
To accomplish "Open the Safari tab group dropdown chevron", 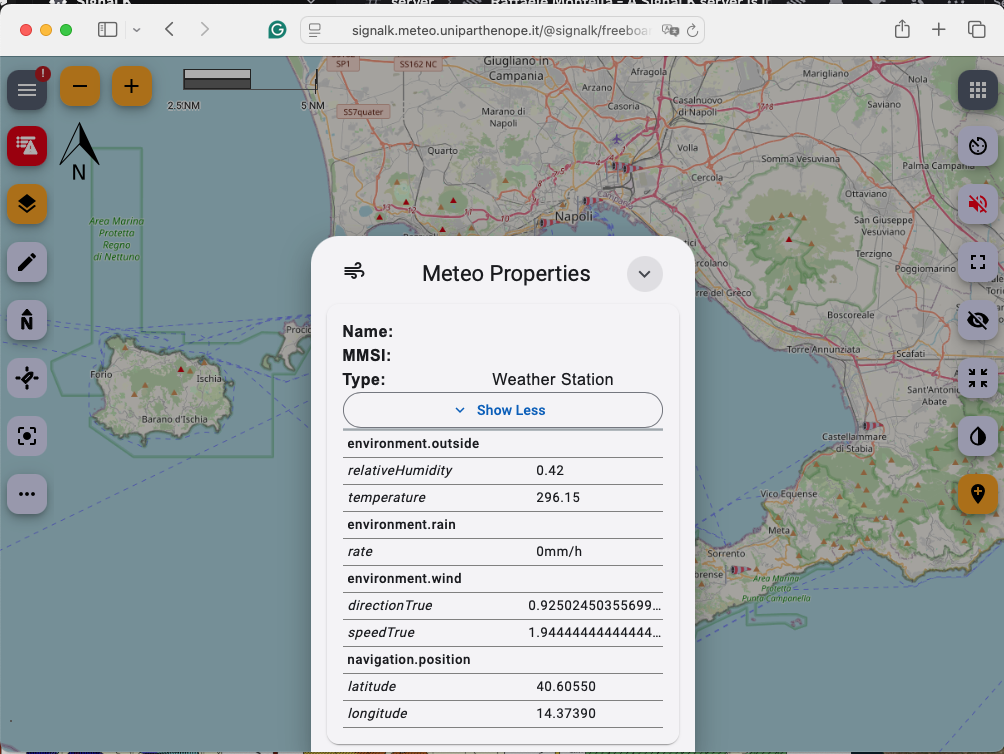I will point(136,30).
